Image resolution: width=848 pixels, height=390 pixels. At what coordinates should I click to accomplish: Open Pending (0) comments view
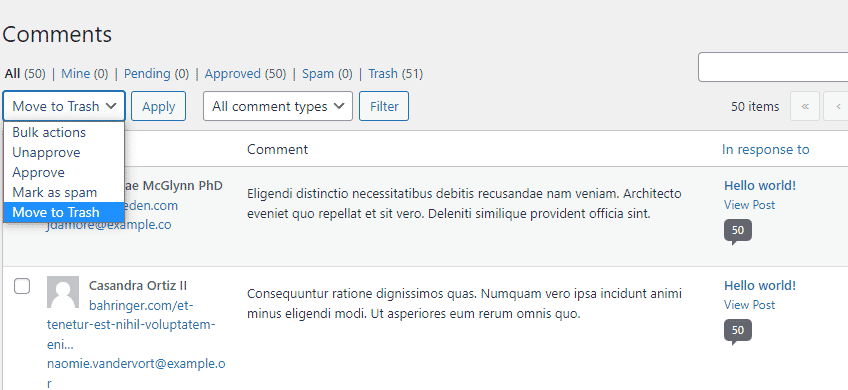pos(156,74)
